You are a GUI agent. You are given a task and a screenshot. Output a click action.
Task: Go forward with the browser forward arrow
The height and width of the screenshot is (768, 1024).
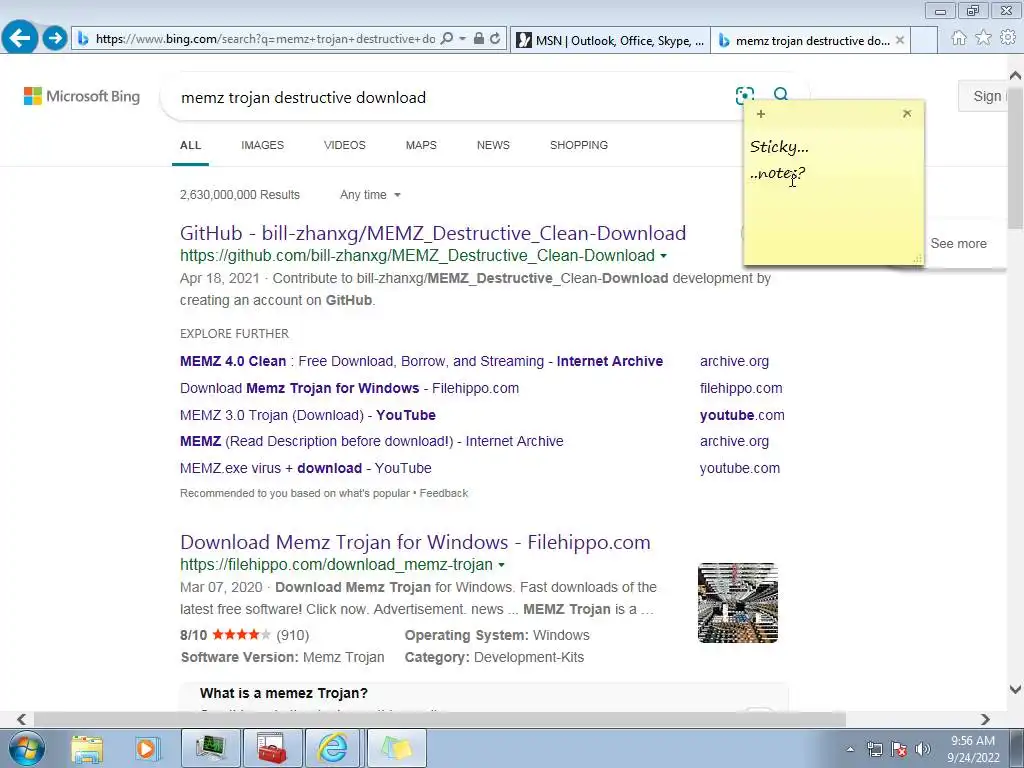point(55,39)
